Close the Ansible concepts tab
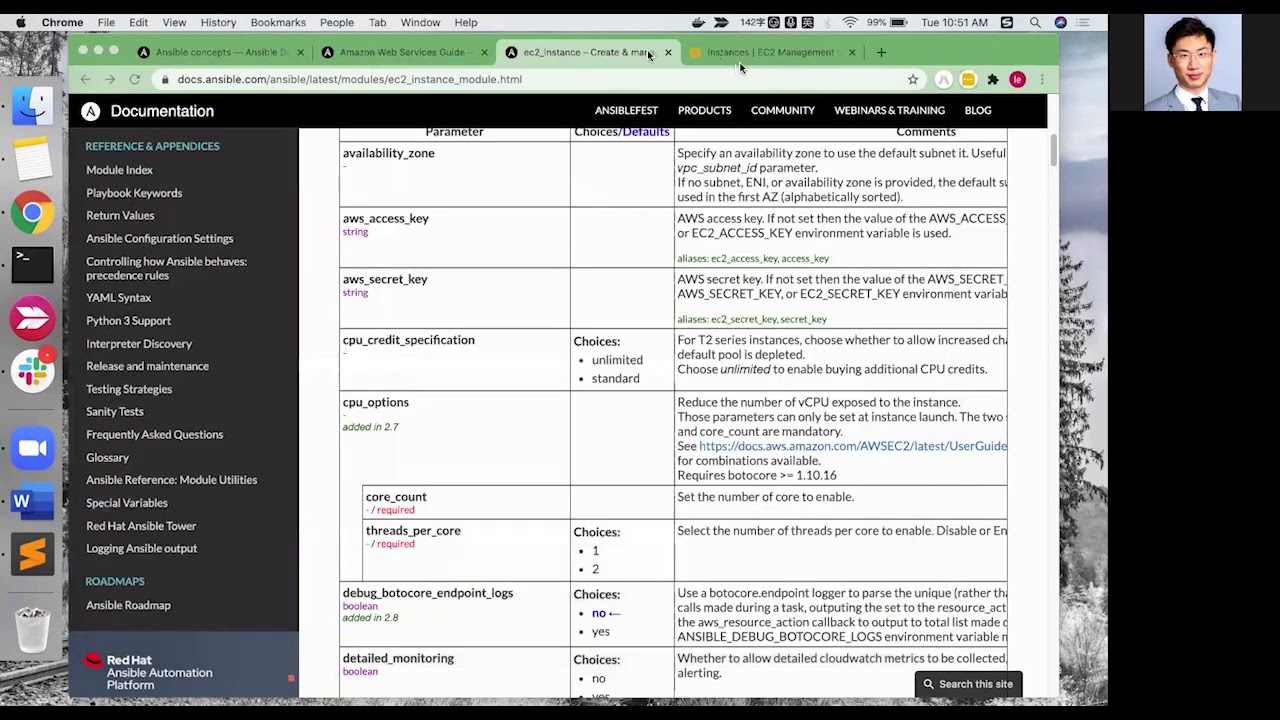Image resolution: width=1280 pixels, height=720 pixels. click(301, 52)
